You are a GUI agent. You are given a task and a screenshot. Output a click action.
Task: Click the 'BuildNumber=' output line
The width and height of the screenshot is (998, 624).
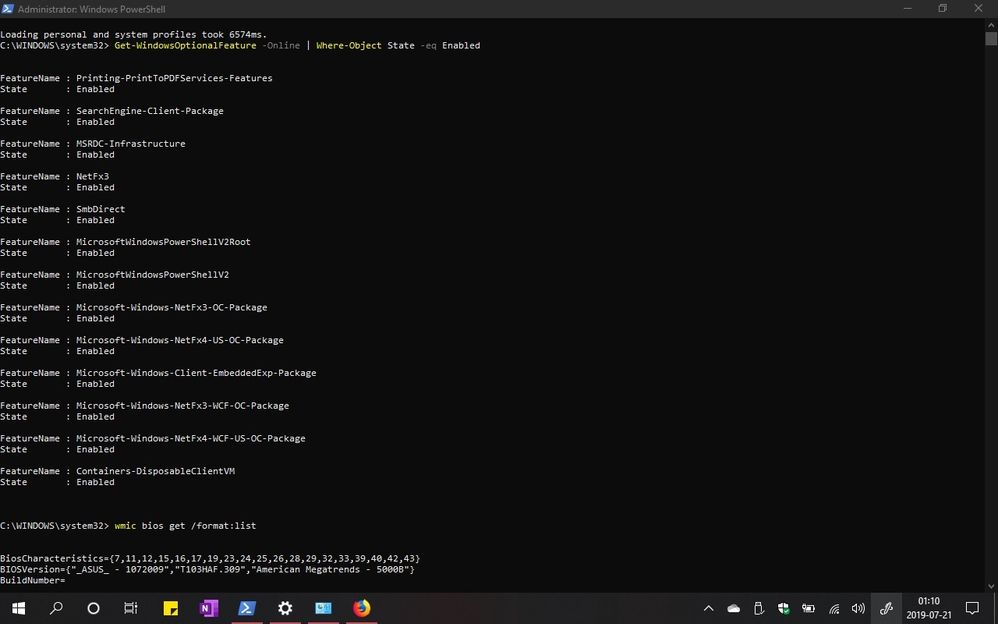click(32, 580)
